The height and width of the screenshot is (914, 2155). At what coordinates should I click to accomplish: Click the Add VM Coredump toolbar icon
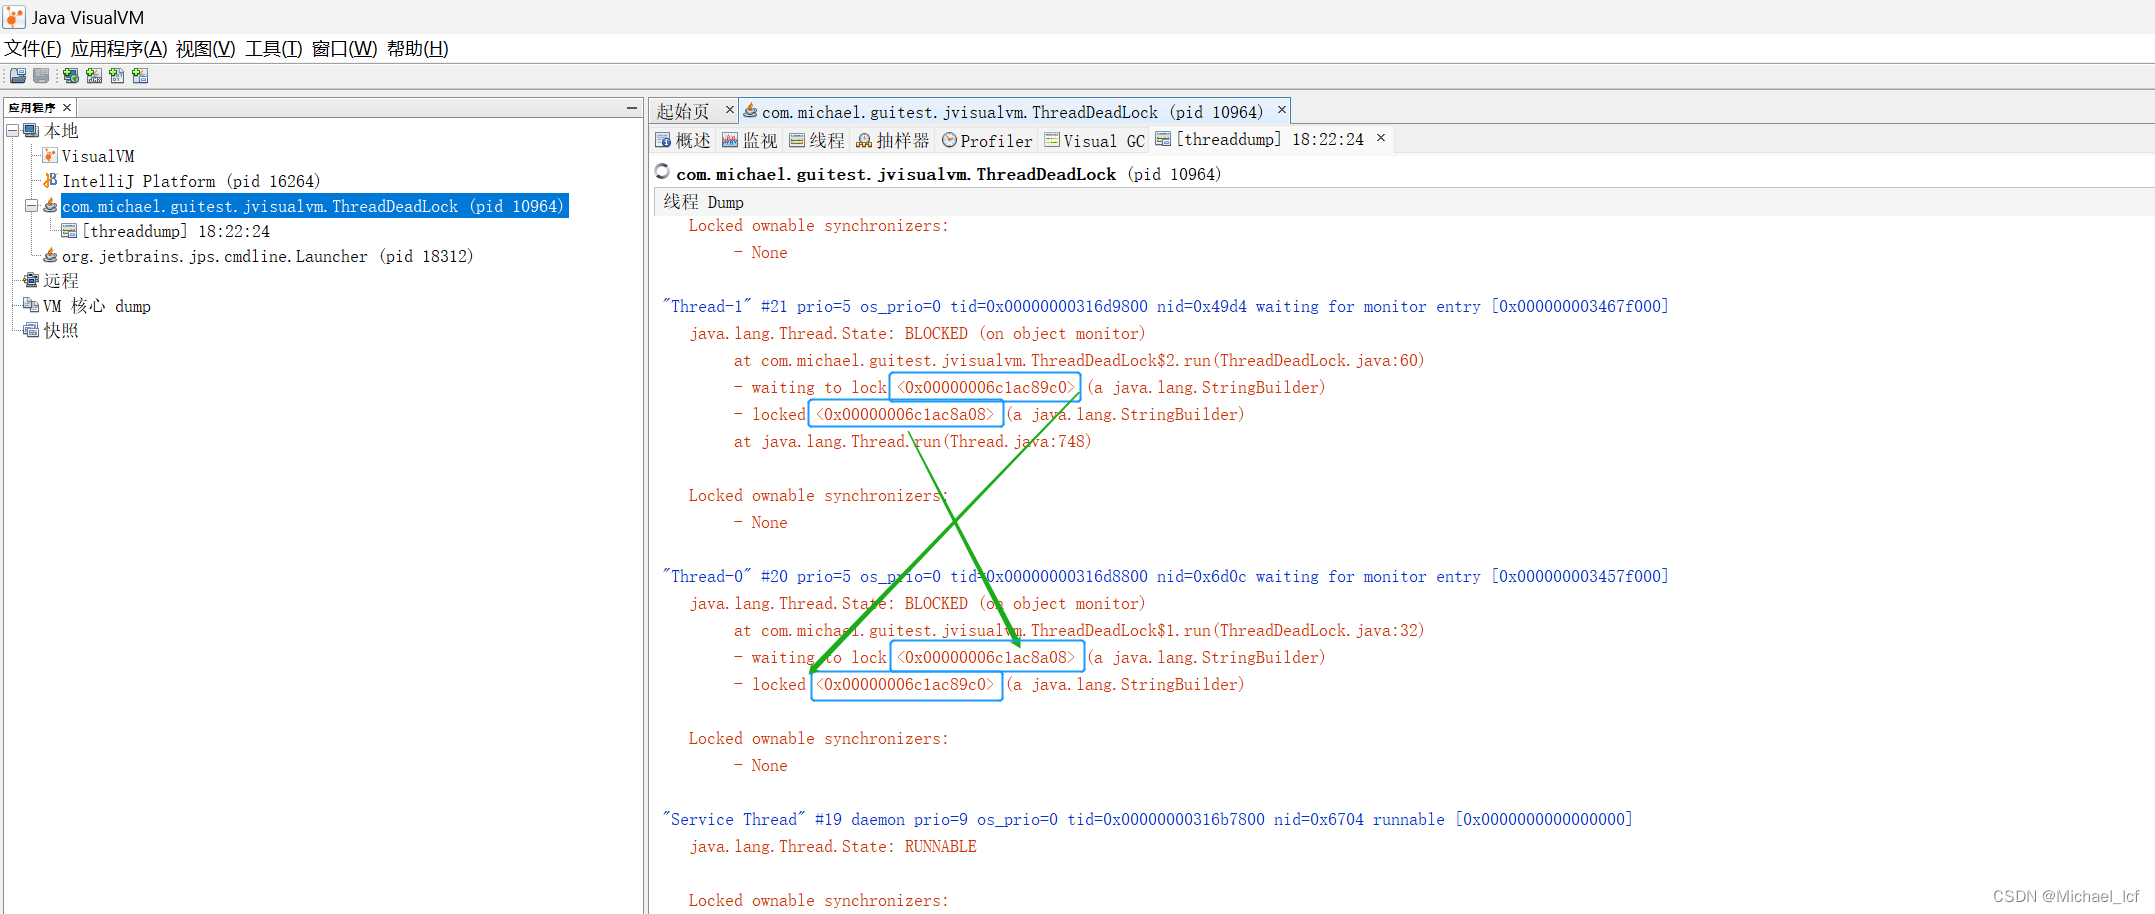pos(117,76)
